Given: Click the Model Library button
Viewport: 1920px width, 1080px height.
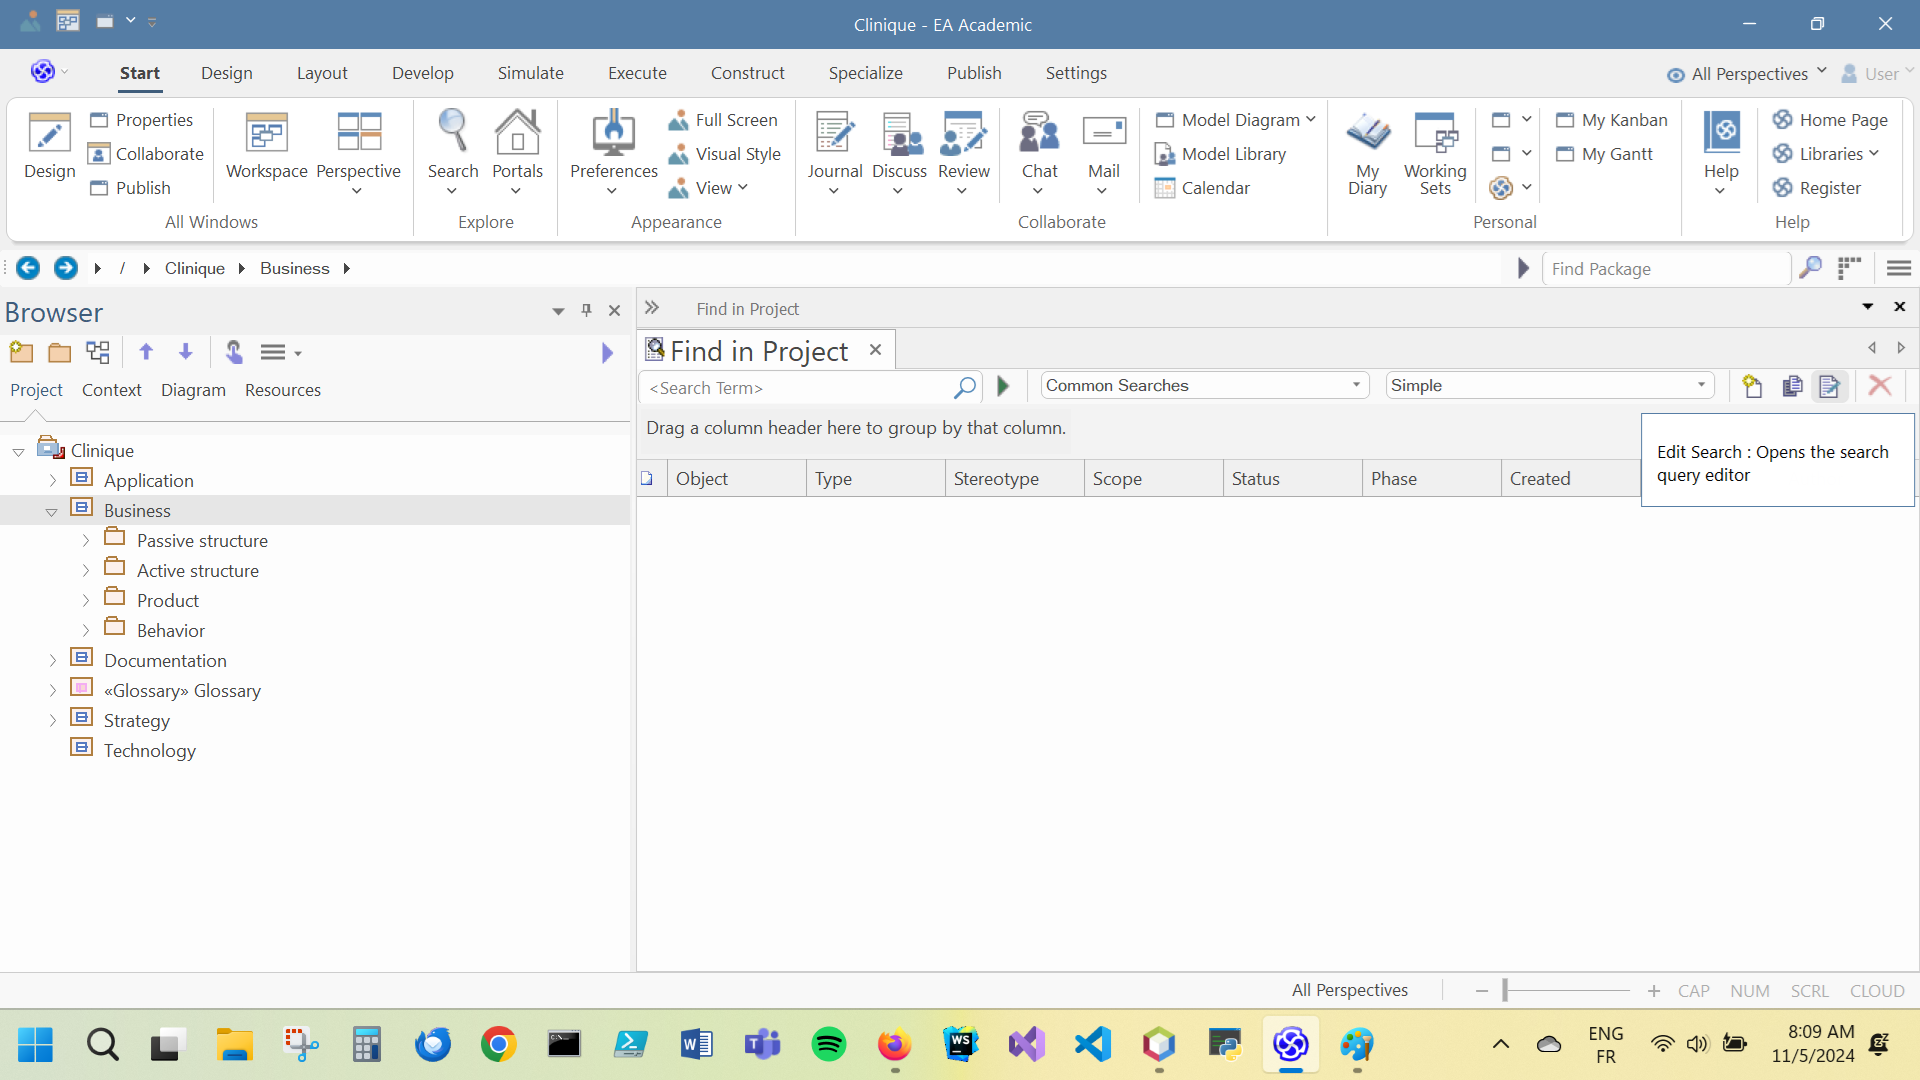Looking at the screenshot, I should coord(1221,154).
